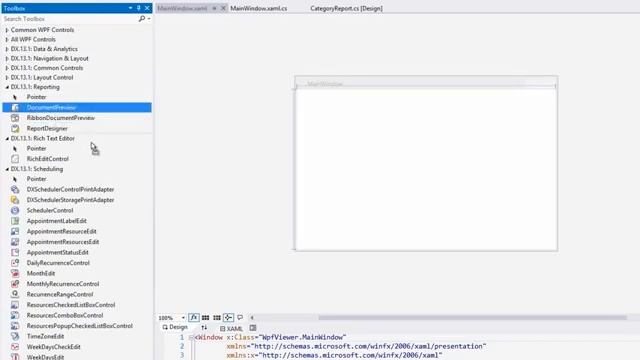Click into the Search Toolbox field
Image resolution: width=640 pixels, height=360 pixels.
tap(70, 19)
